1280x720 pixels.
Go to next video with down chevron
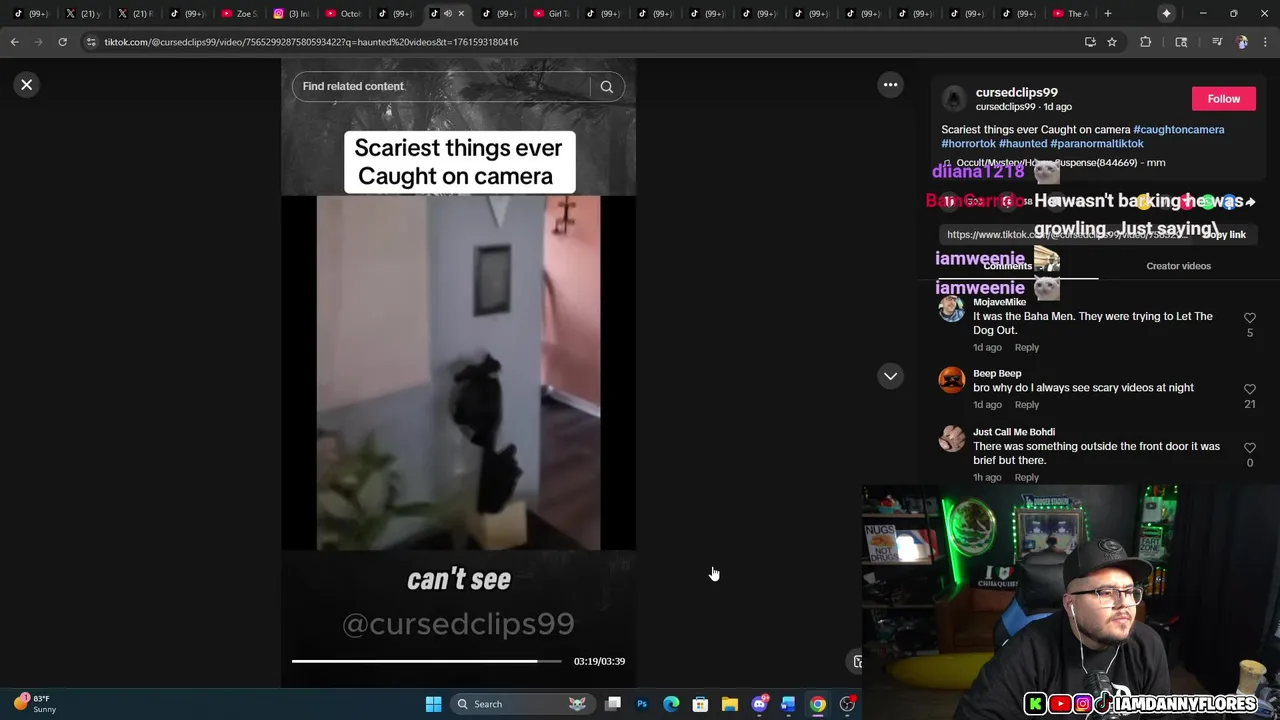point(890,376)
